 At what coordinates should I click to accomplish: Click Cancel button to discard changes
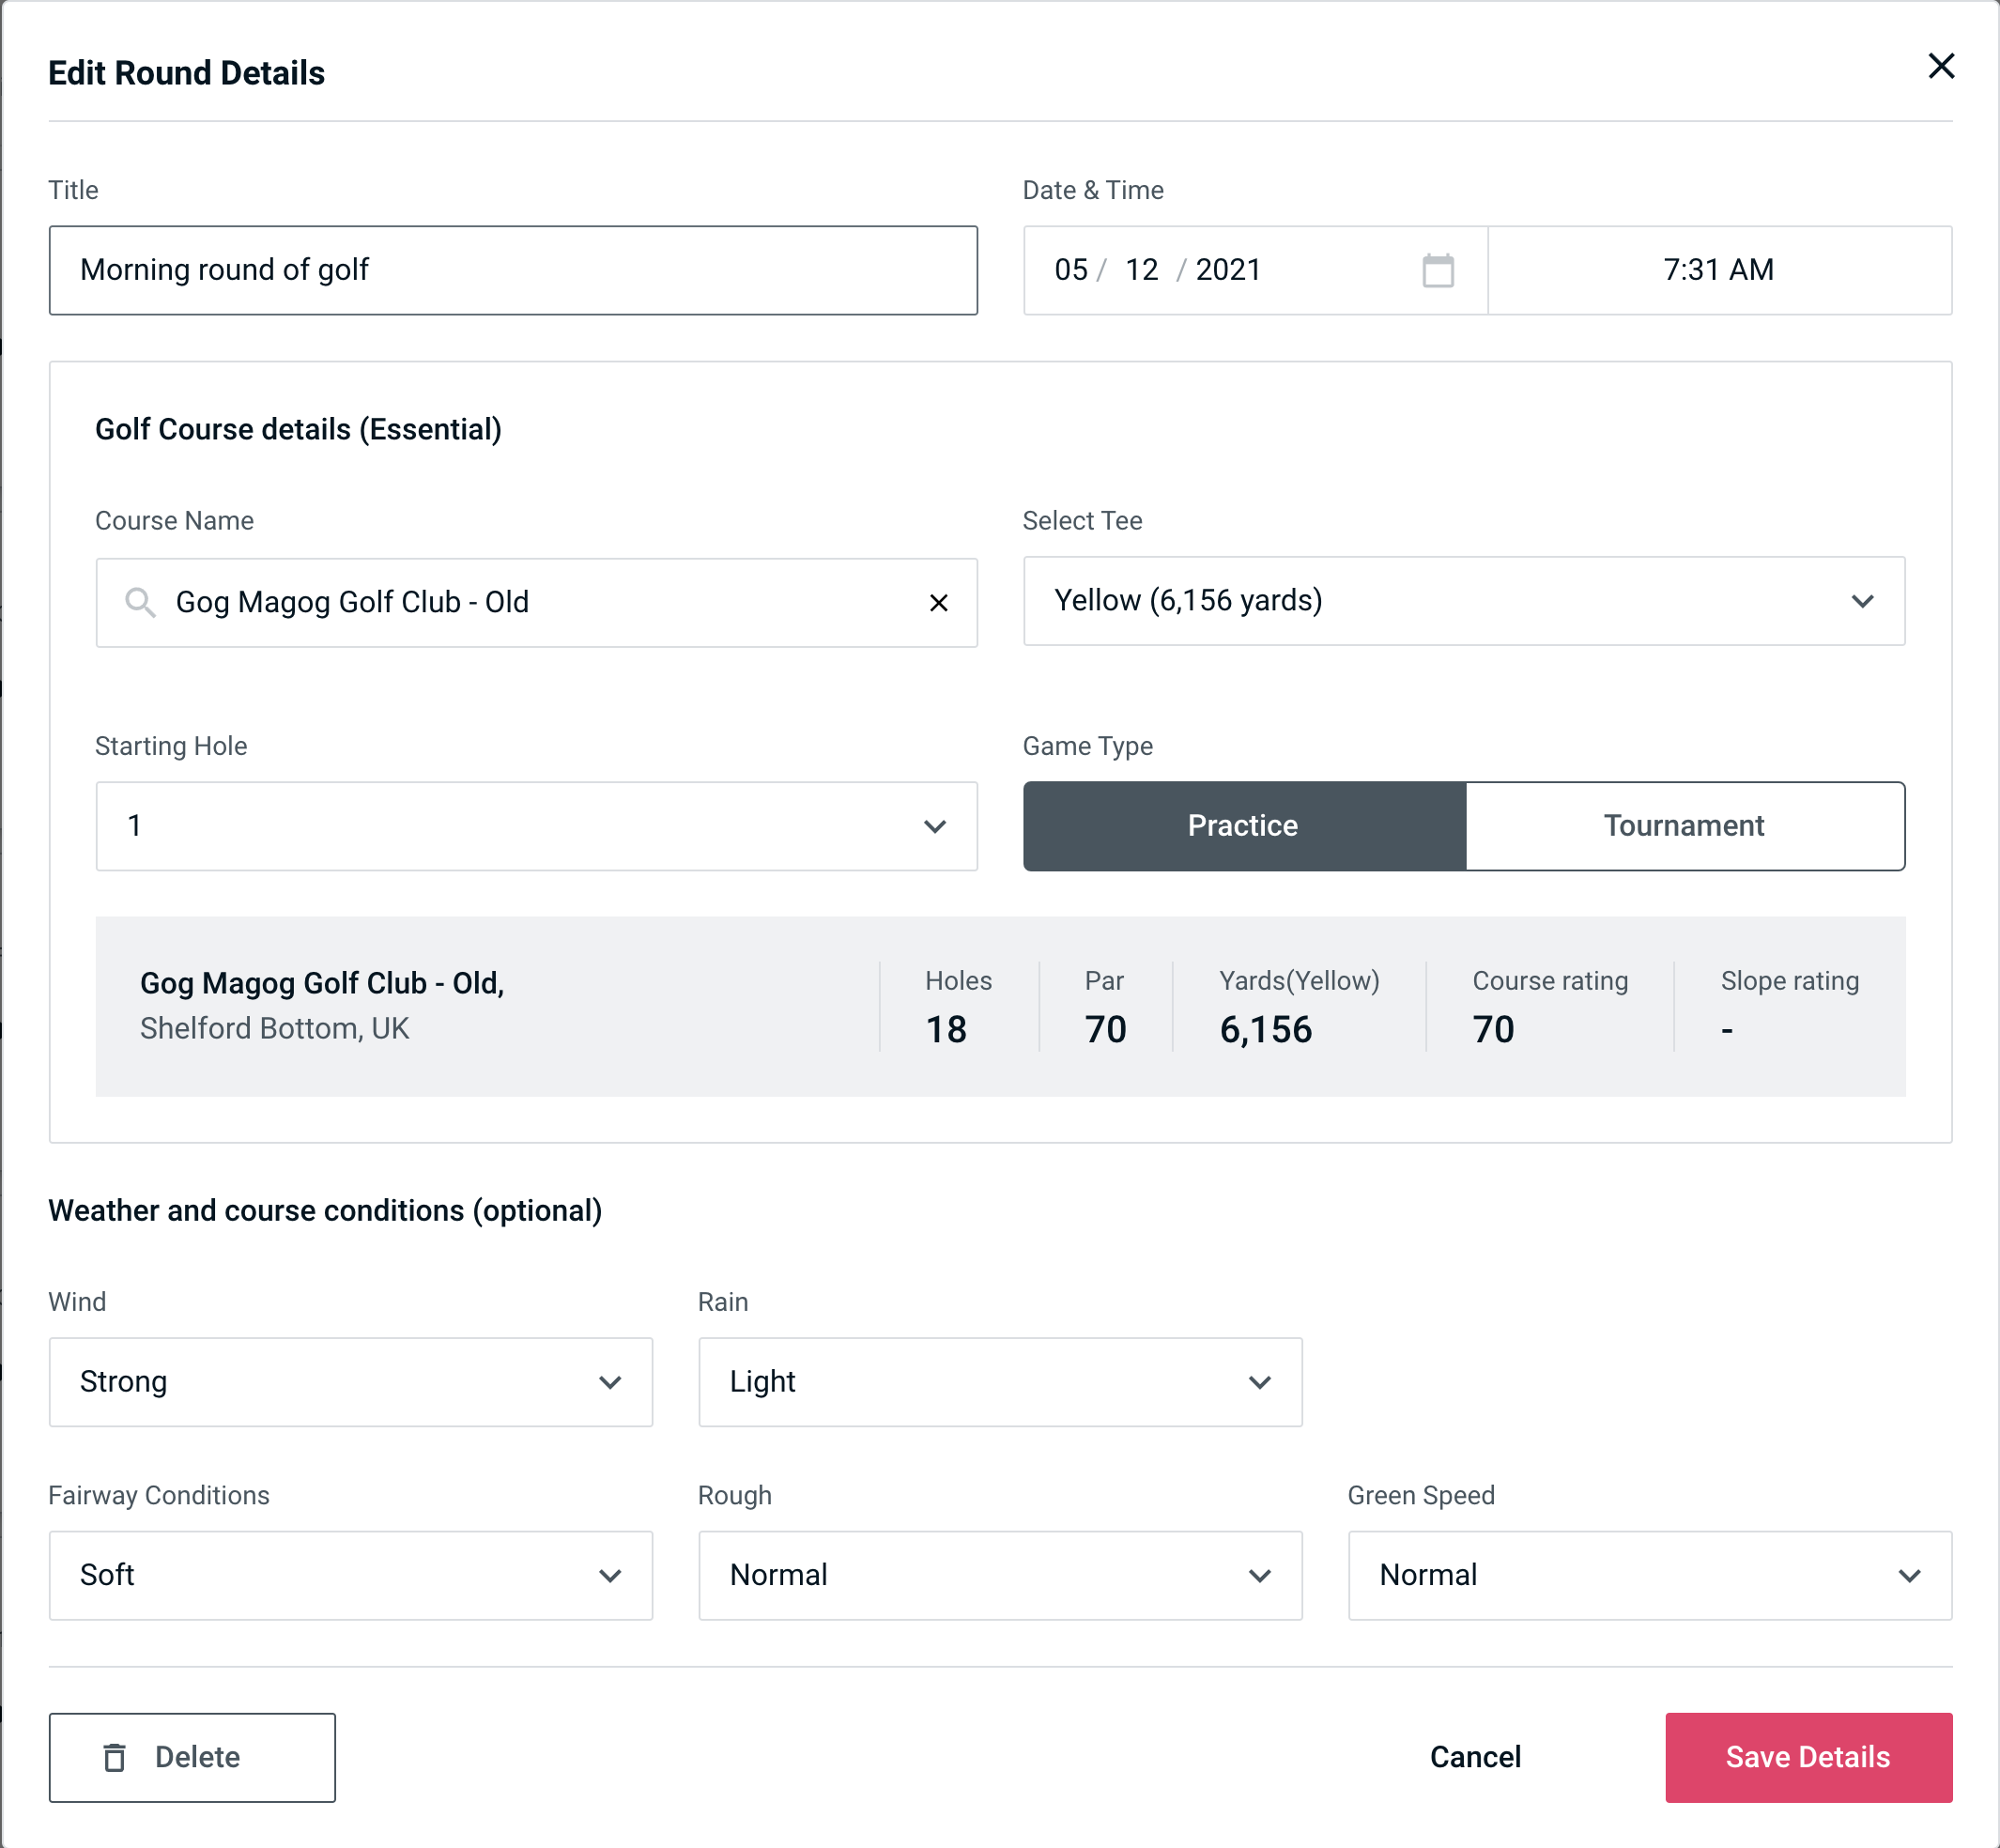coord(1474,1758)
